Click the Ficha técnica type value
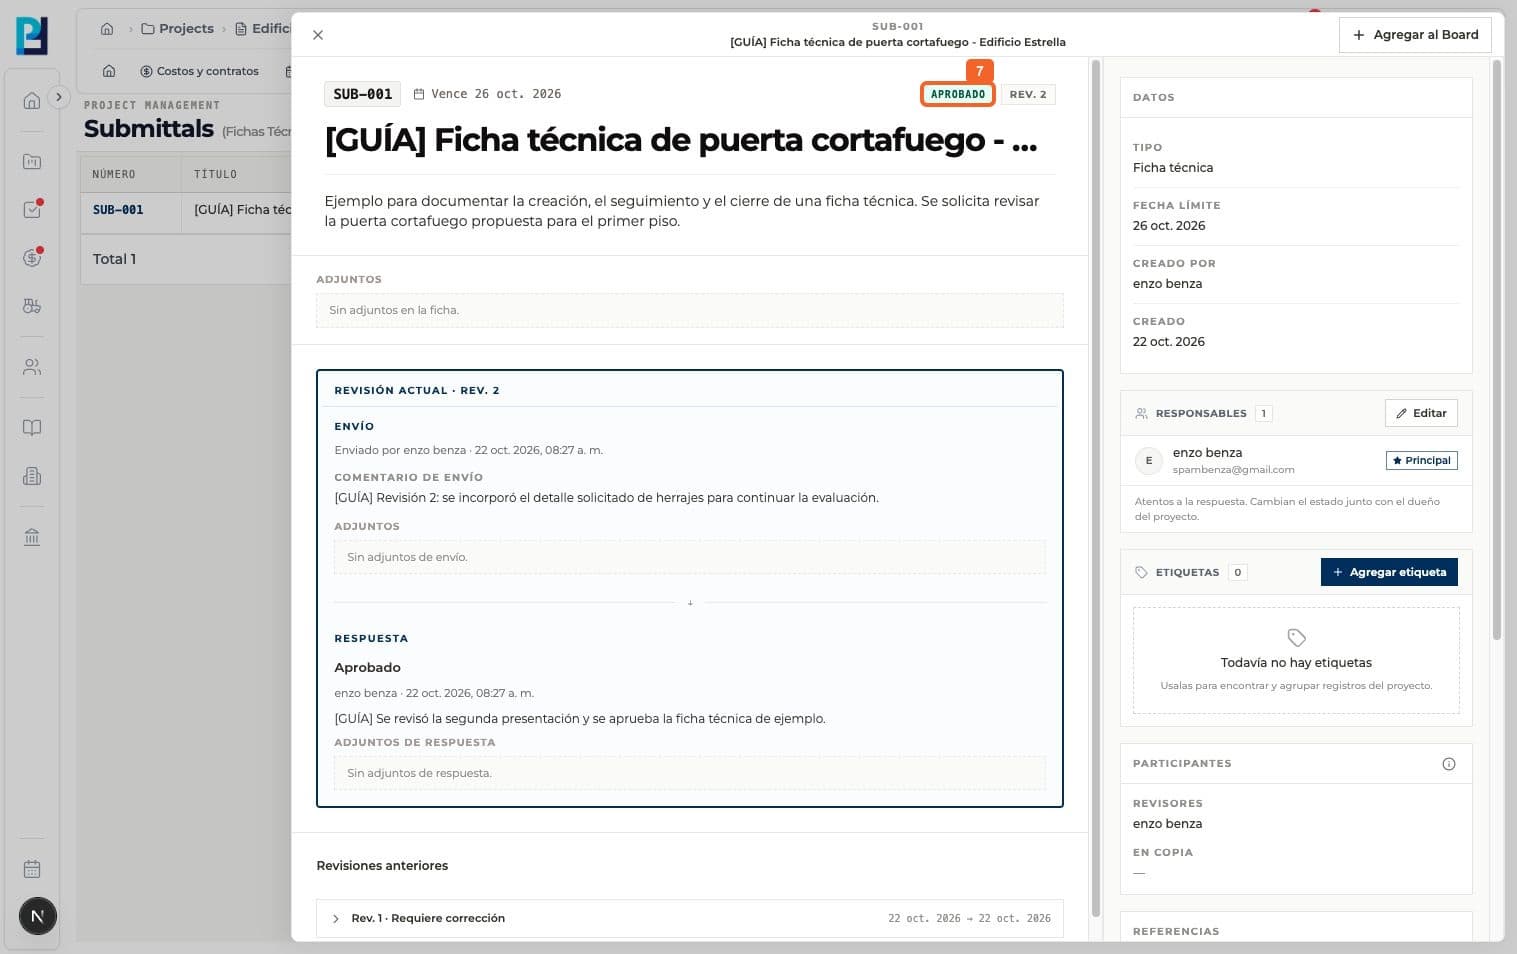 pyautogui.click(x=1173, y=168)
